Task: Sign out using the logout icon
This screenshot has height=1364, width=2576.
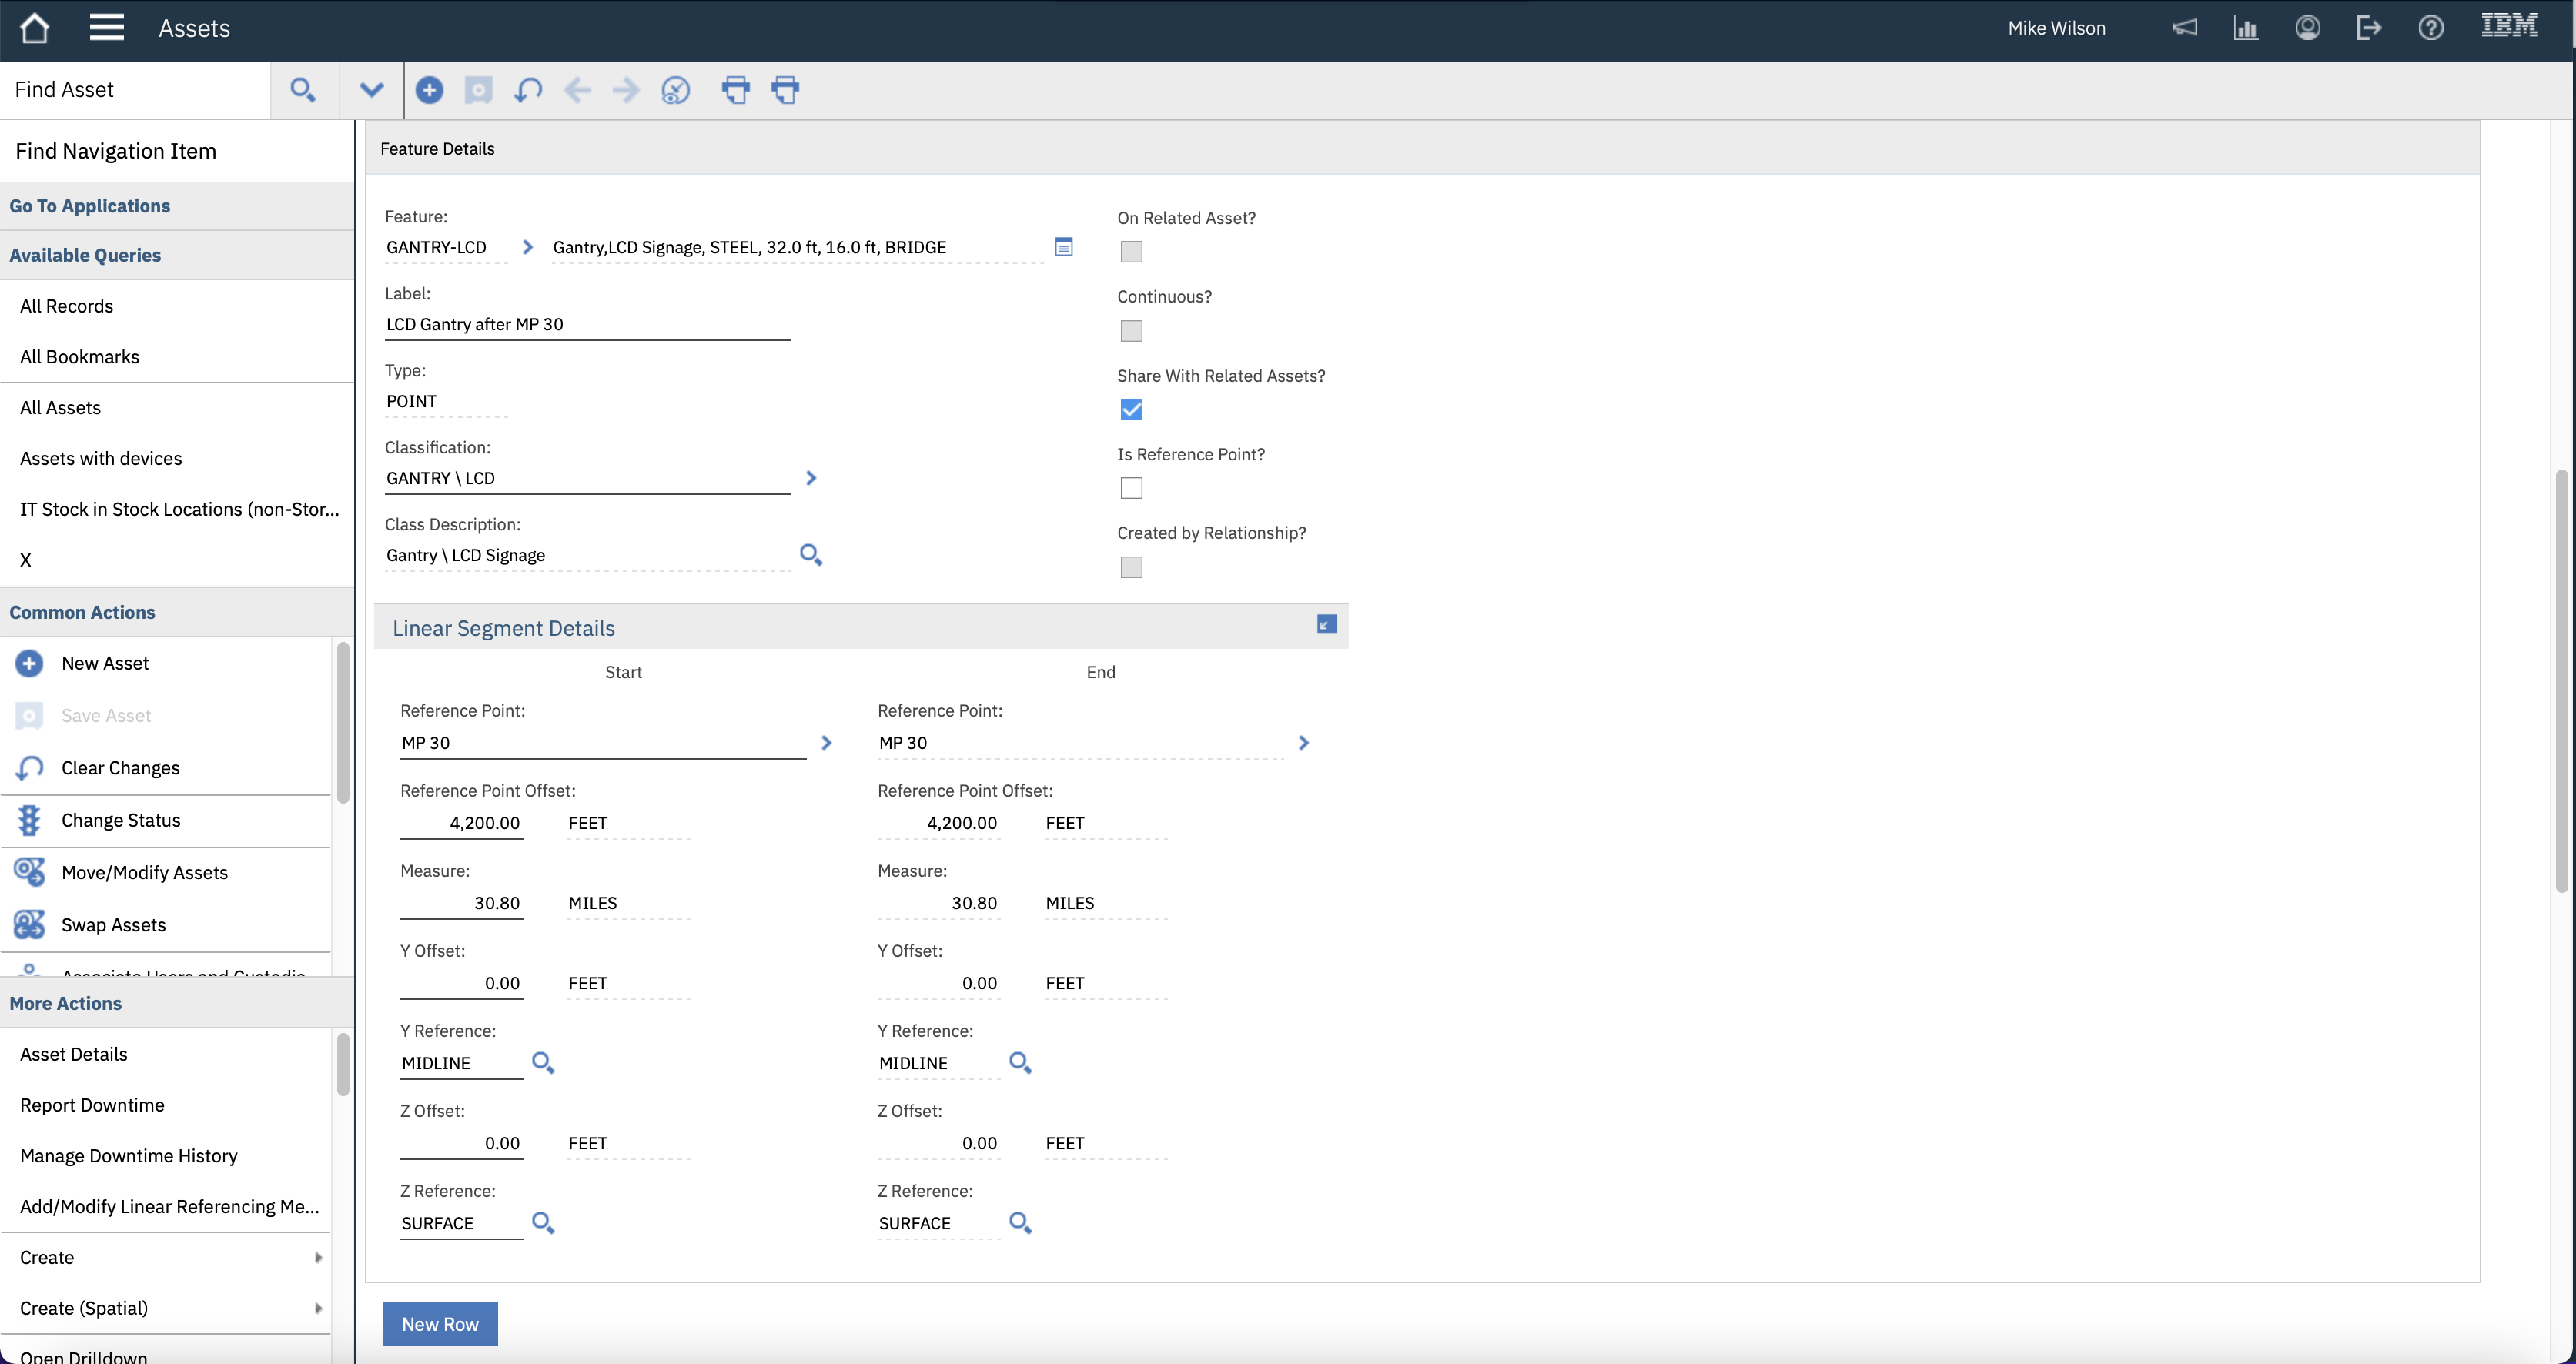Action: point(2370,28)
